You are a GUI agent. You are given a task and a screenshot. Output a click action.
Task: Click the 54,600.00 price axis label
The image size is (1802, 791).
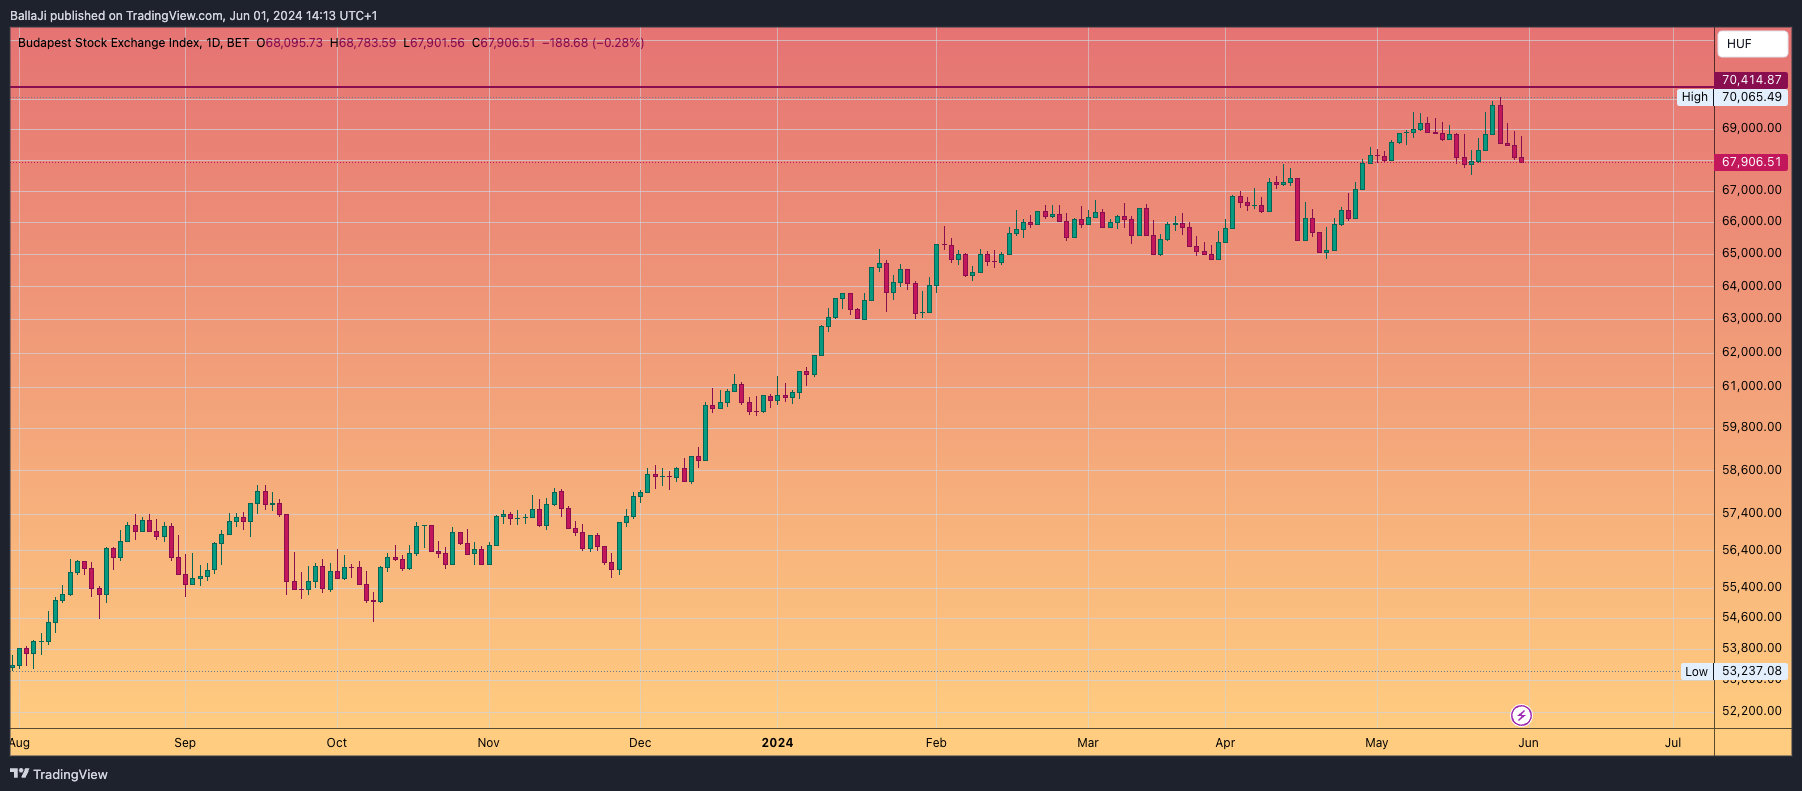click(1752, 617)
